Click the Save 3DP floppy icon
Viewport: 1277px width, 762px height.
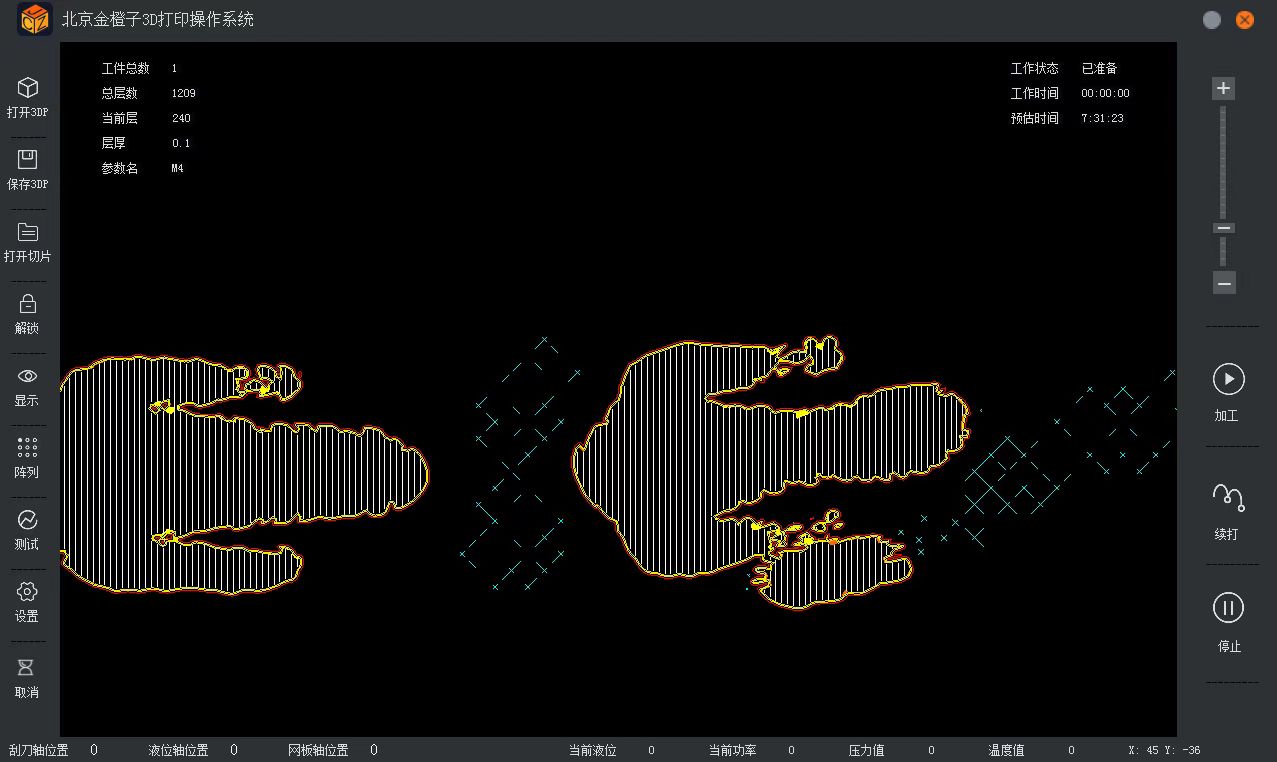pyautogui.click(x=28, y=160)
